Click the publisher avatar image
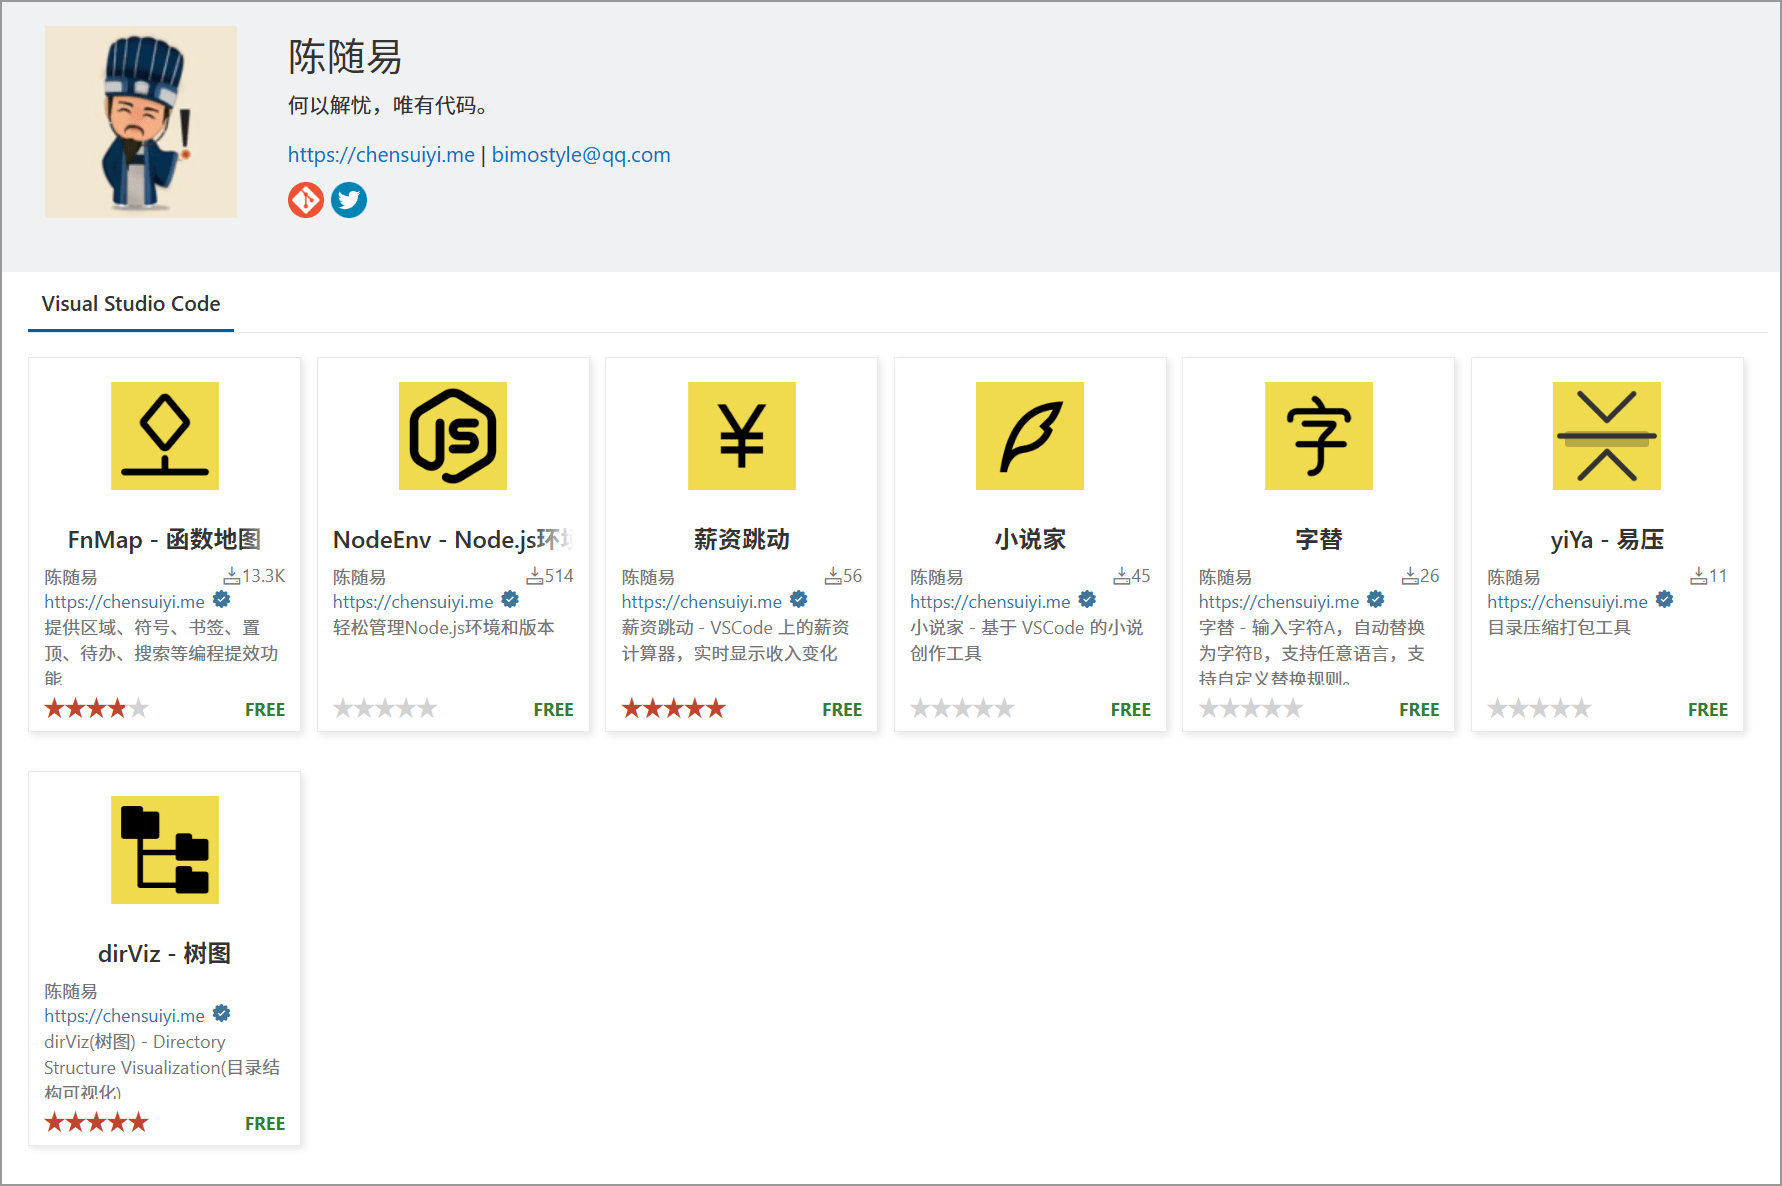 tap(141, 122)
